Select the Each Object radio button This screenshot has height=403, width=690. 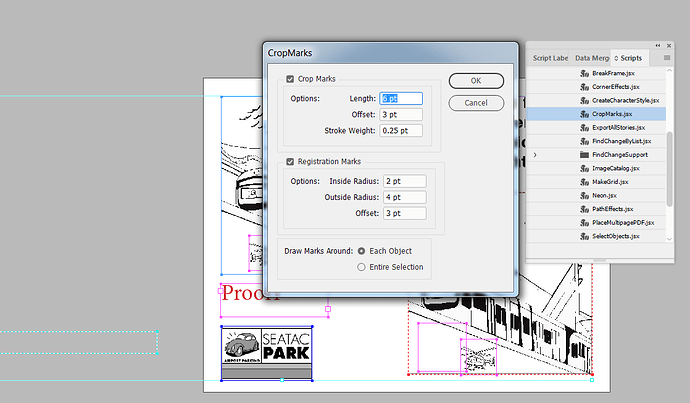click(361, 251)
